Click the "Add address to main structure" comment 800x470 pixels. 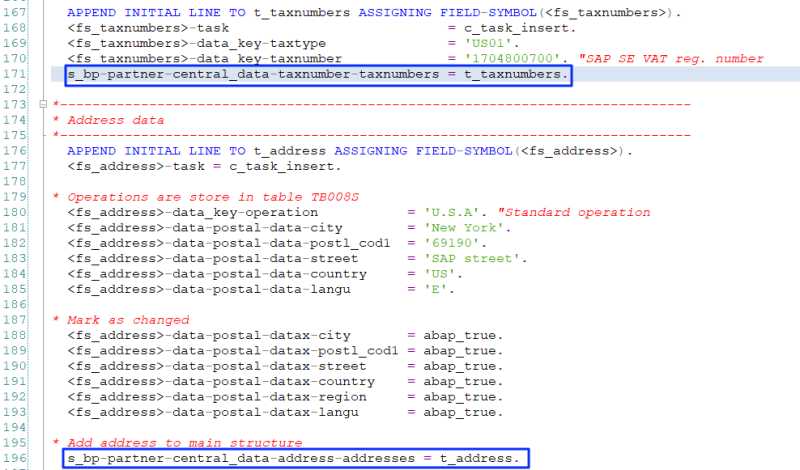coord(178,443)
